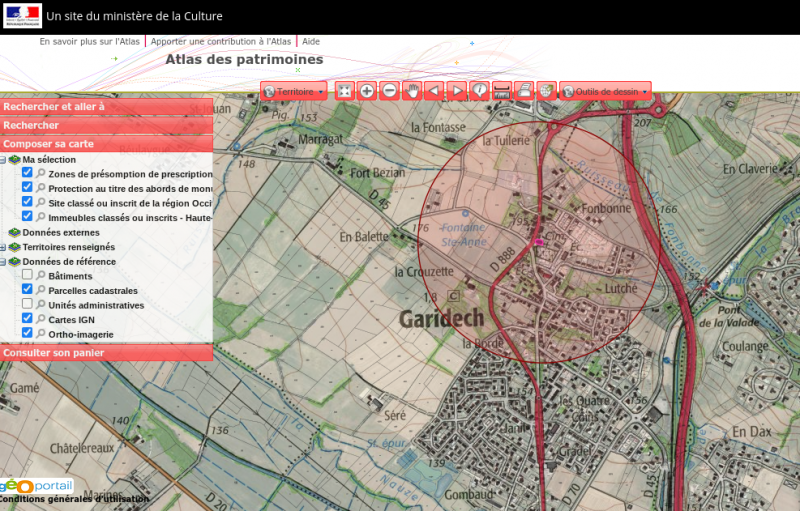Enable the Bâtiments layer checkbox

(x=28, y=275)
